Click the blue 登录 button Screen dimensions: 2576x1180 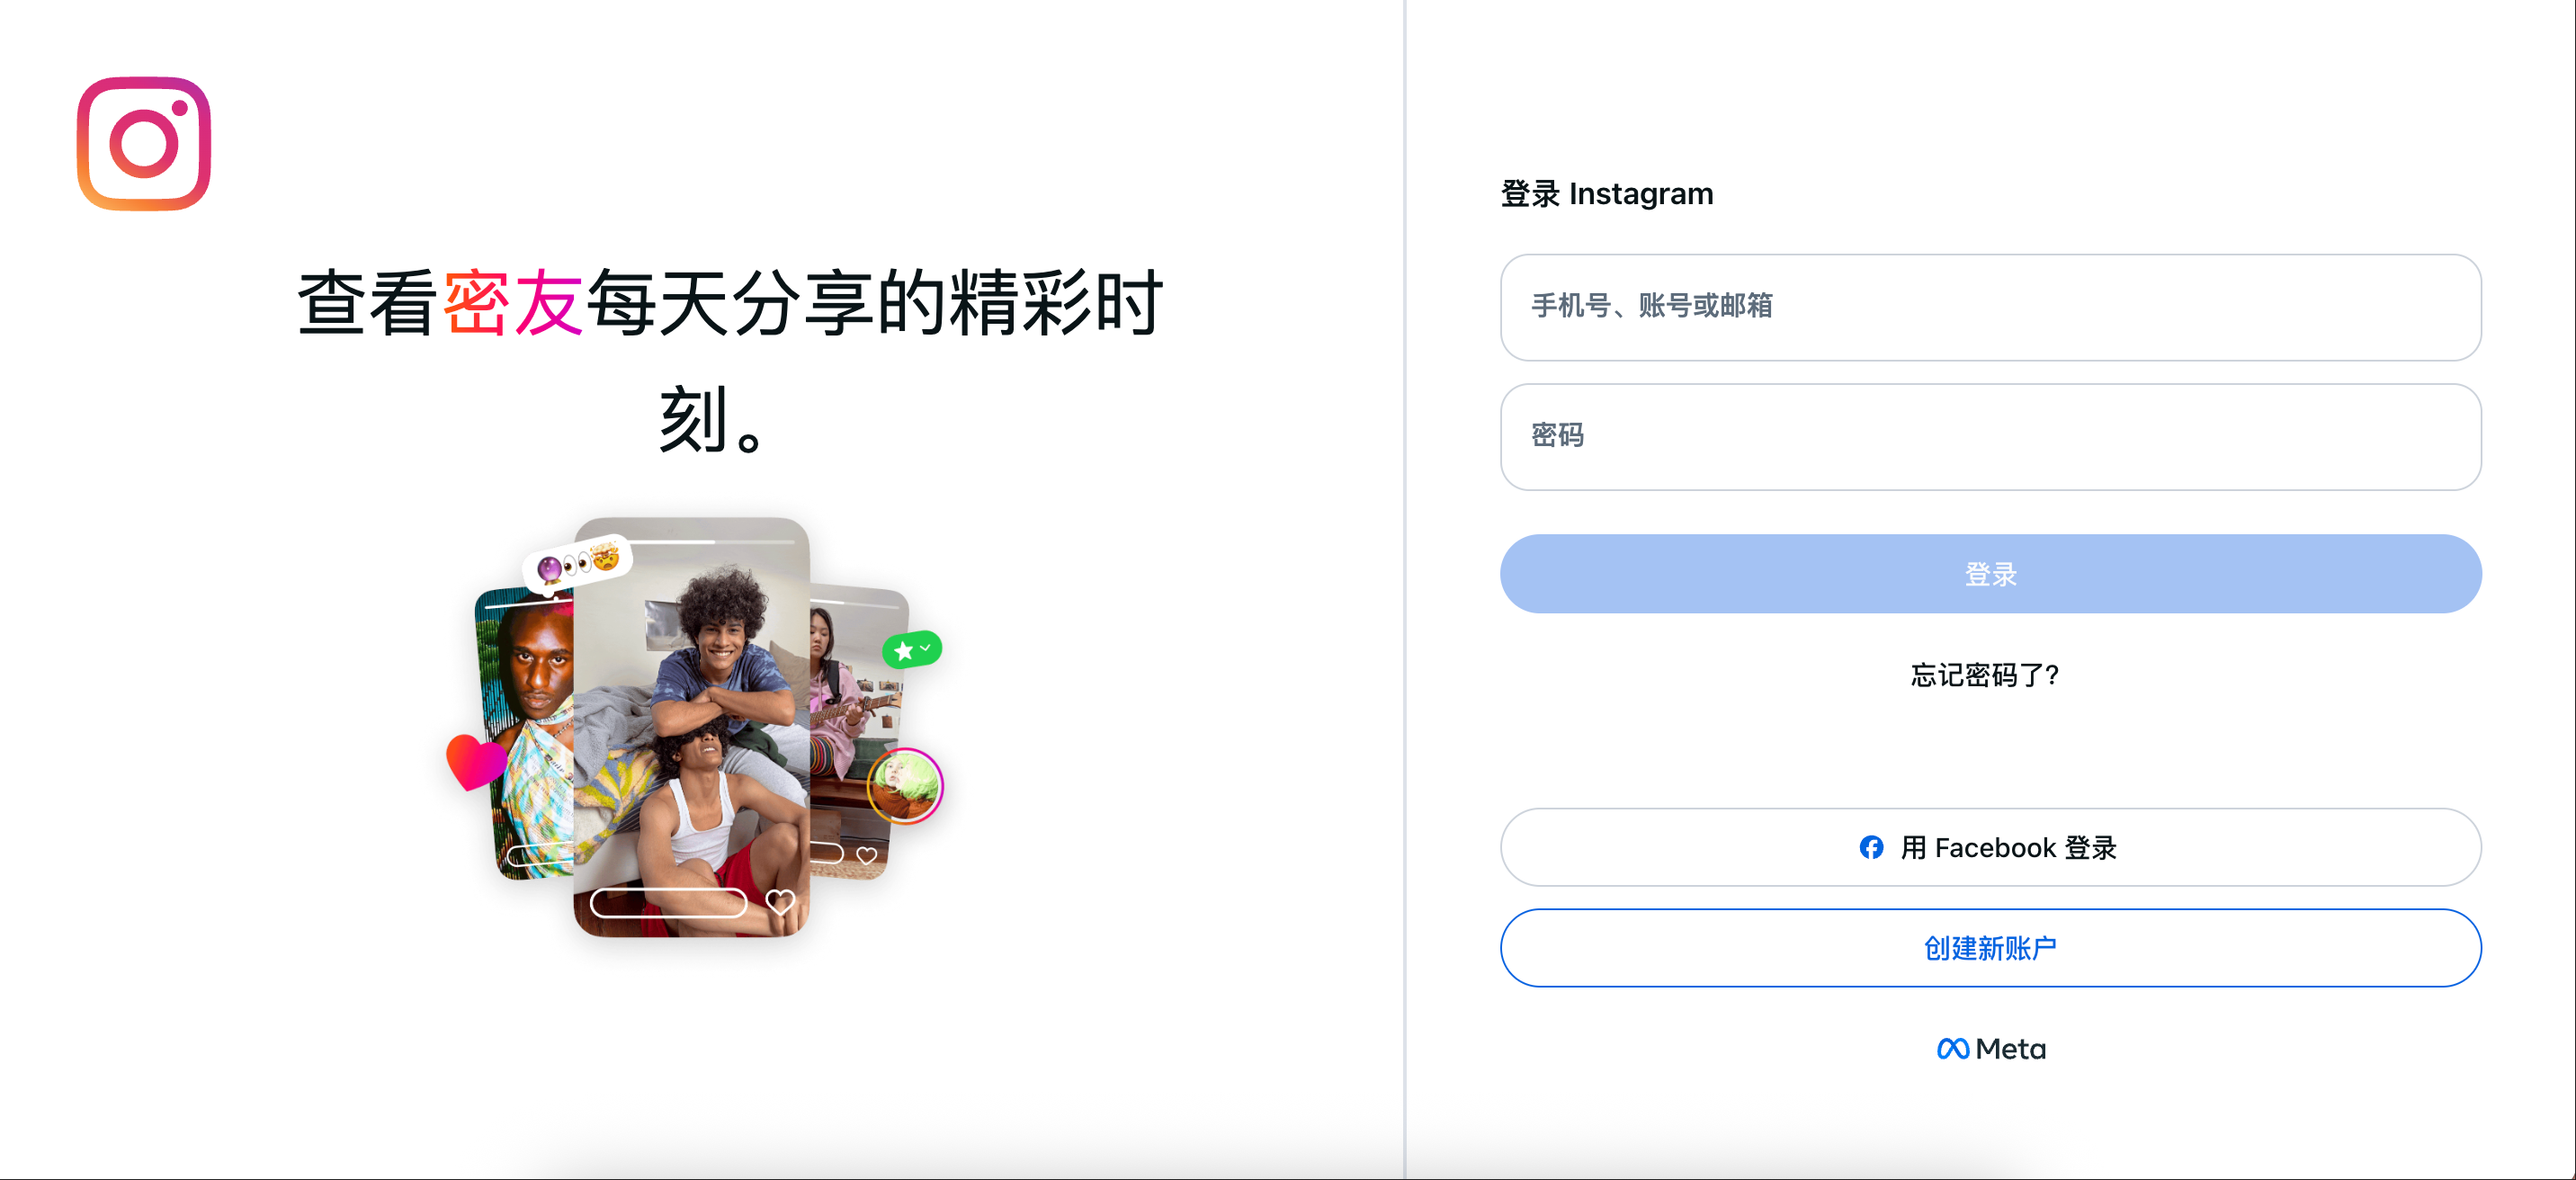pyautogui.click(x=1990, y=574)
